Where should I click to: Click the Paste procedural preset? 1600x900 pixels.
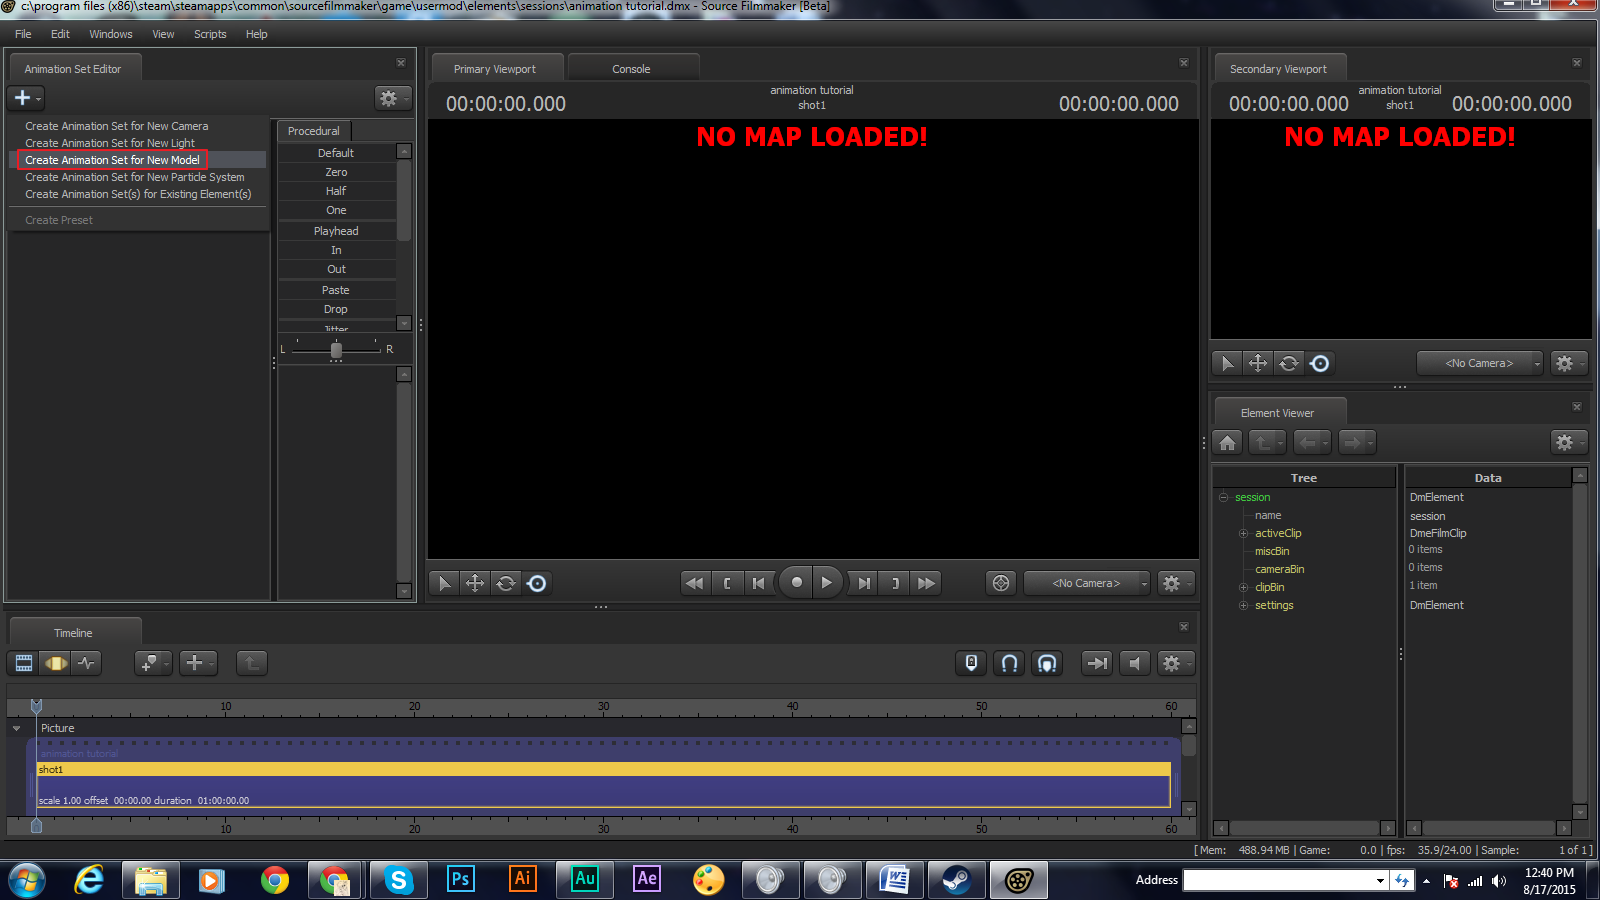pyautogui.click(x=336, y=290)
